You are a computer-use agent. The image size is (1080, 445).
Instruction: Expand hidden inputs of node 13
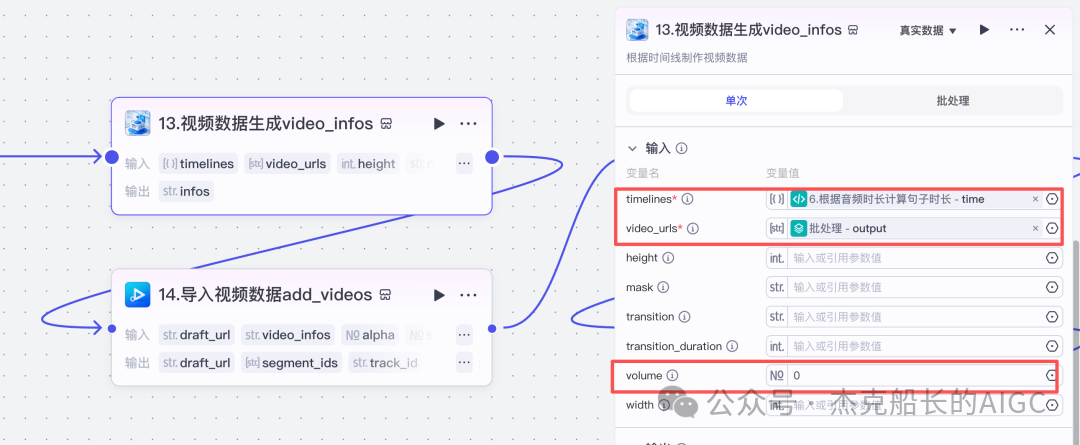pyautogui.click(x=464, y=163)
